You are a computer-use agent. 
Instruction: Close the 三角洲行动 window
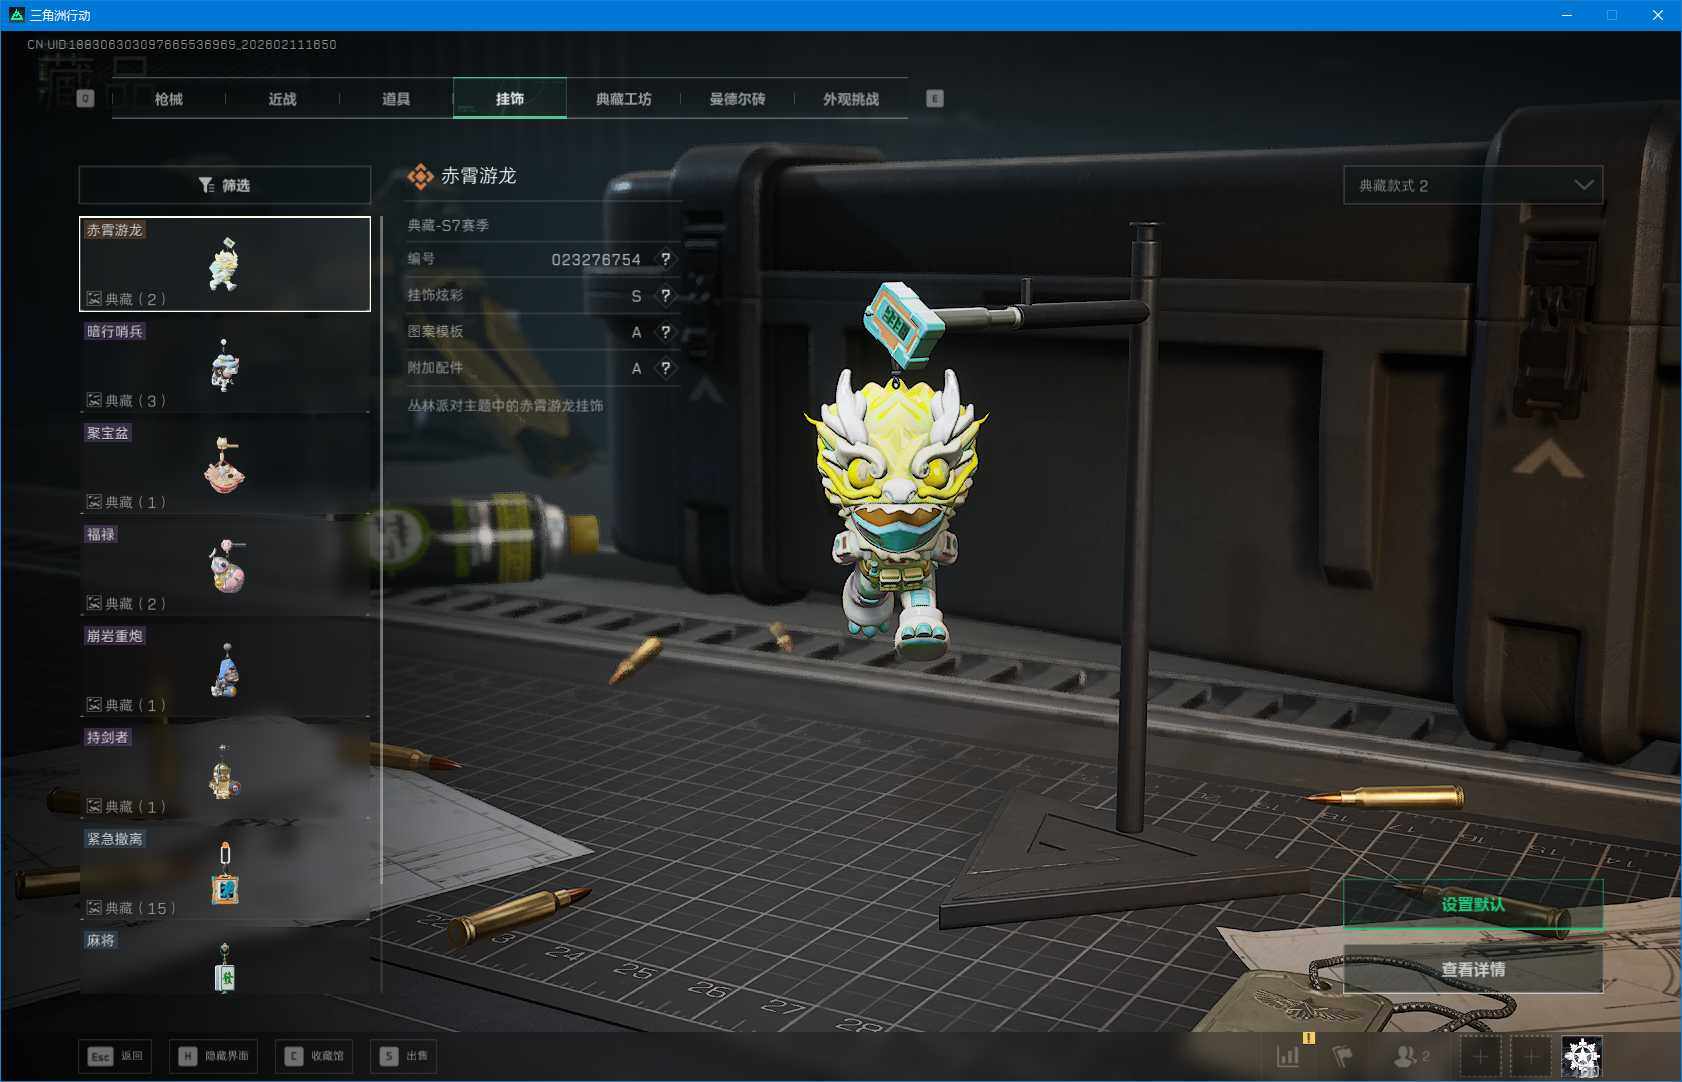[x=1658, y=15]
